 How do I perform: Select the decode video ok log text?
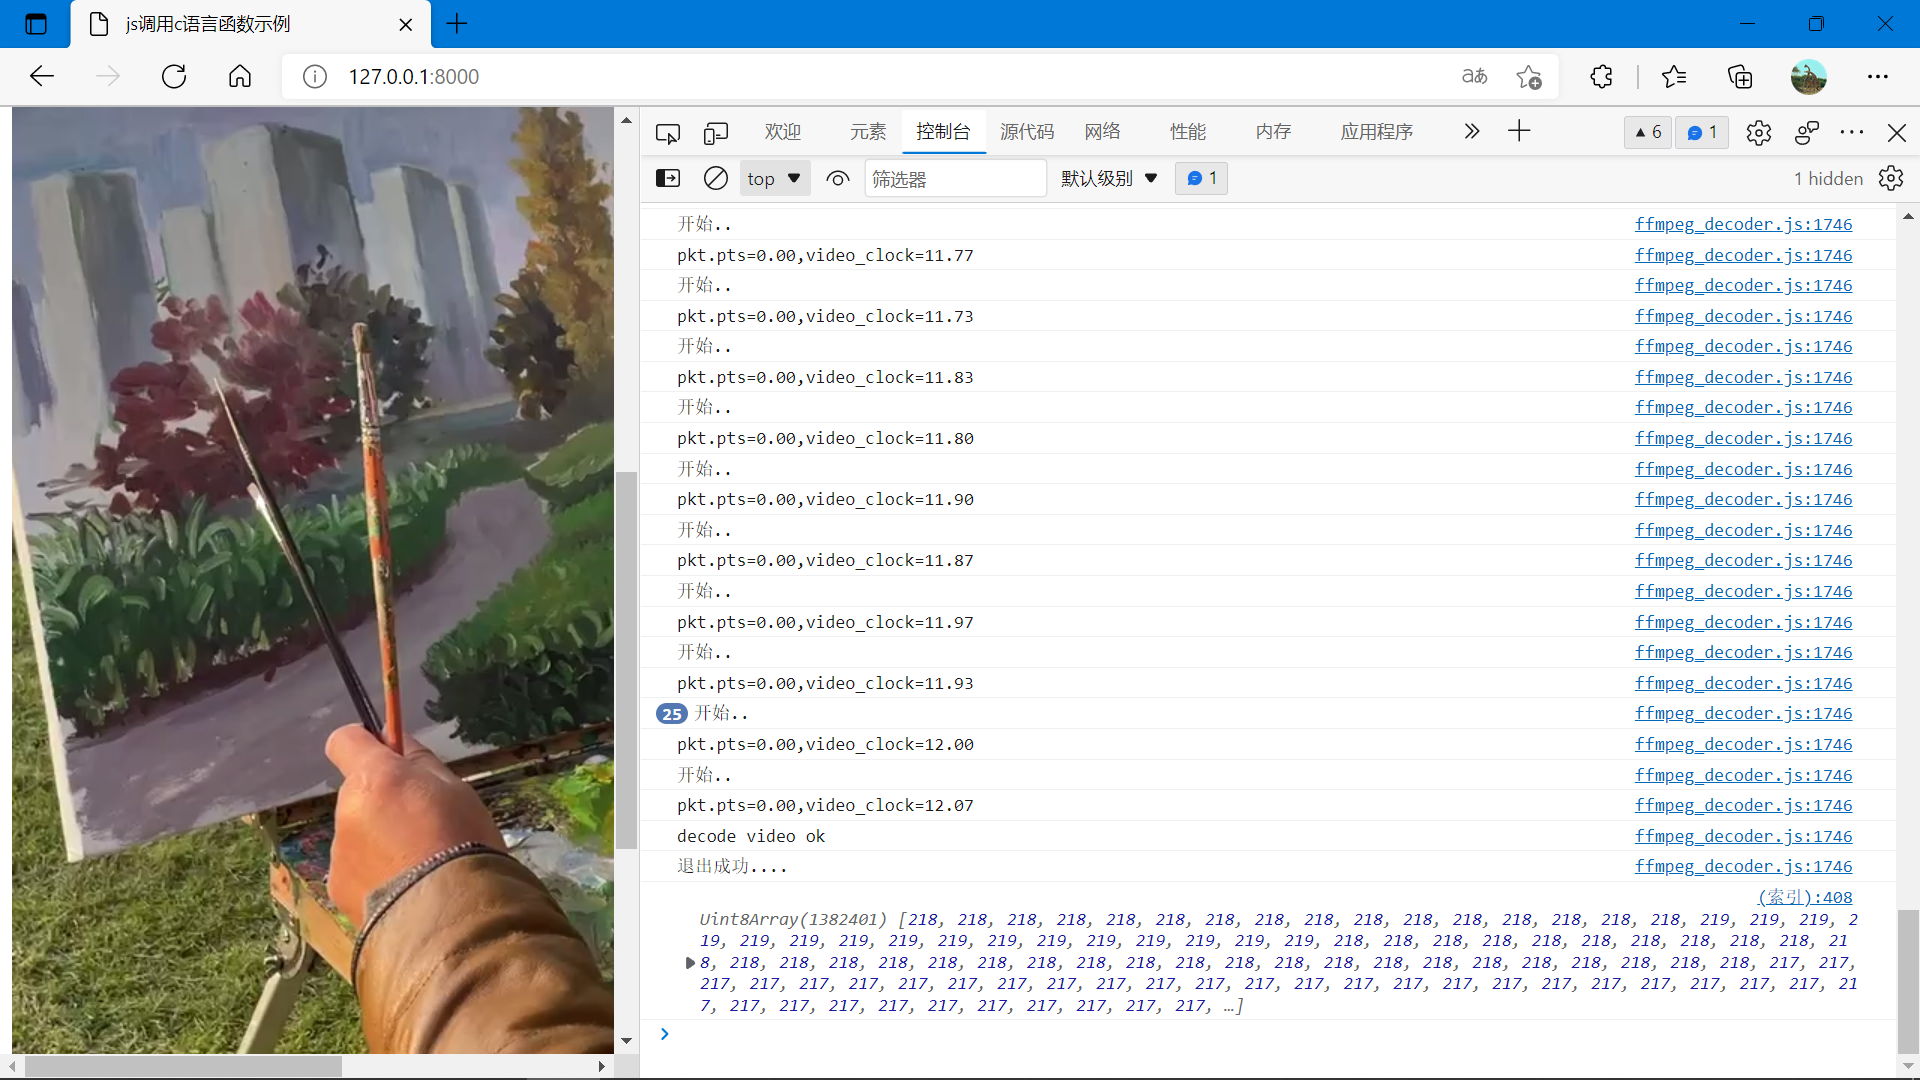751,836
